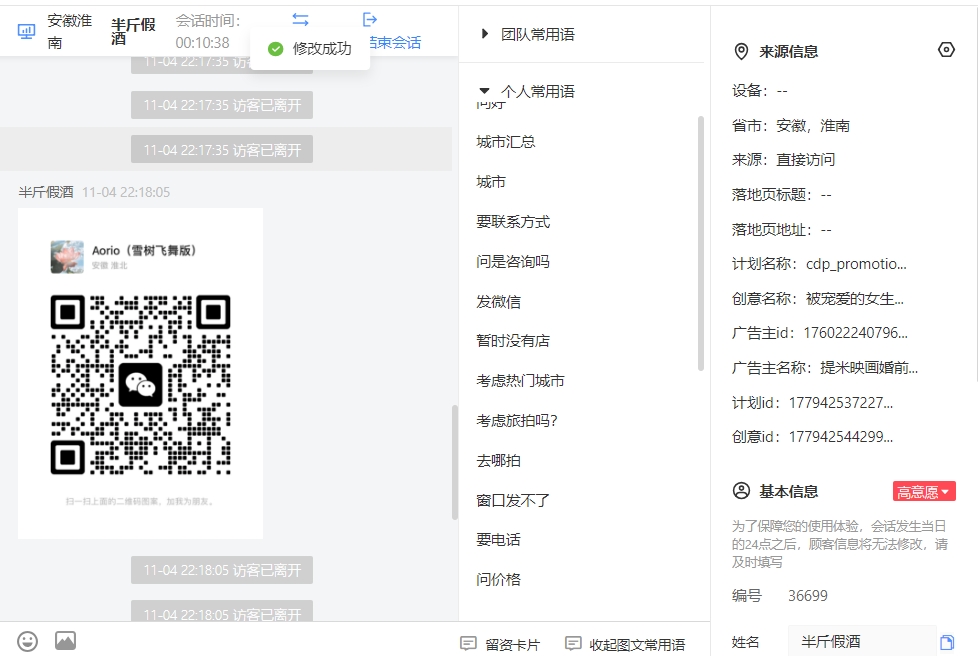The width and height of the screenshot is (978, 656).
Task: Click the location pin icon beside 来源信息
Action: click(741, 51)
